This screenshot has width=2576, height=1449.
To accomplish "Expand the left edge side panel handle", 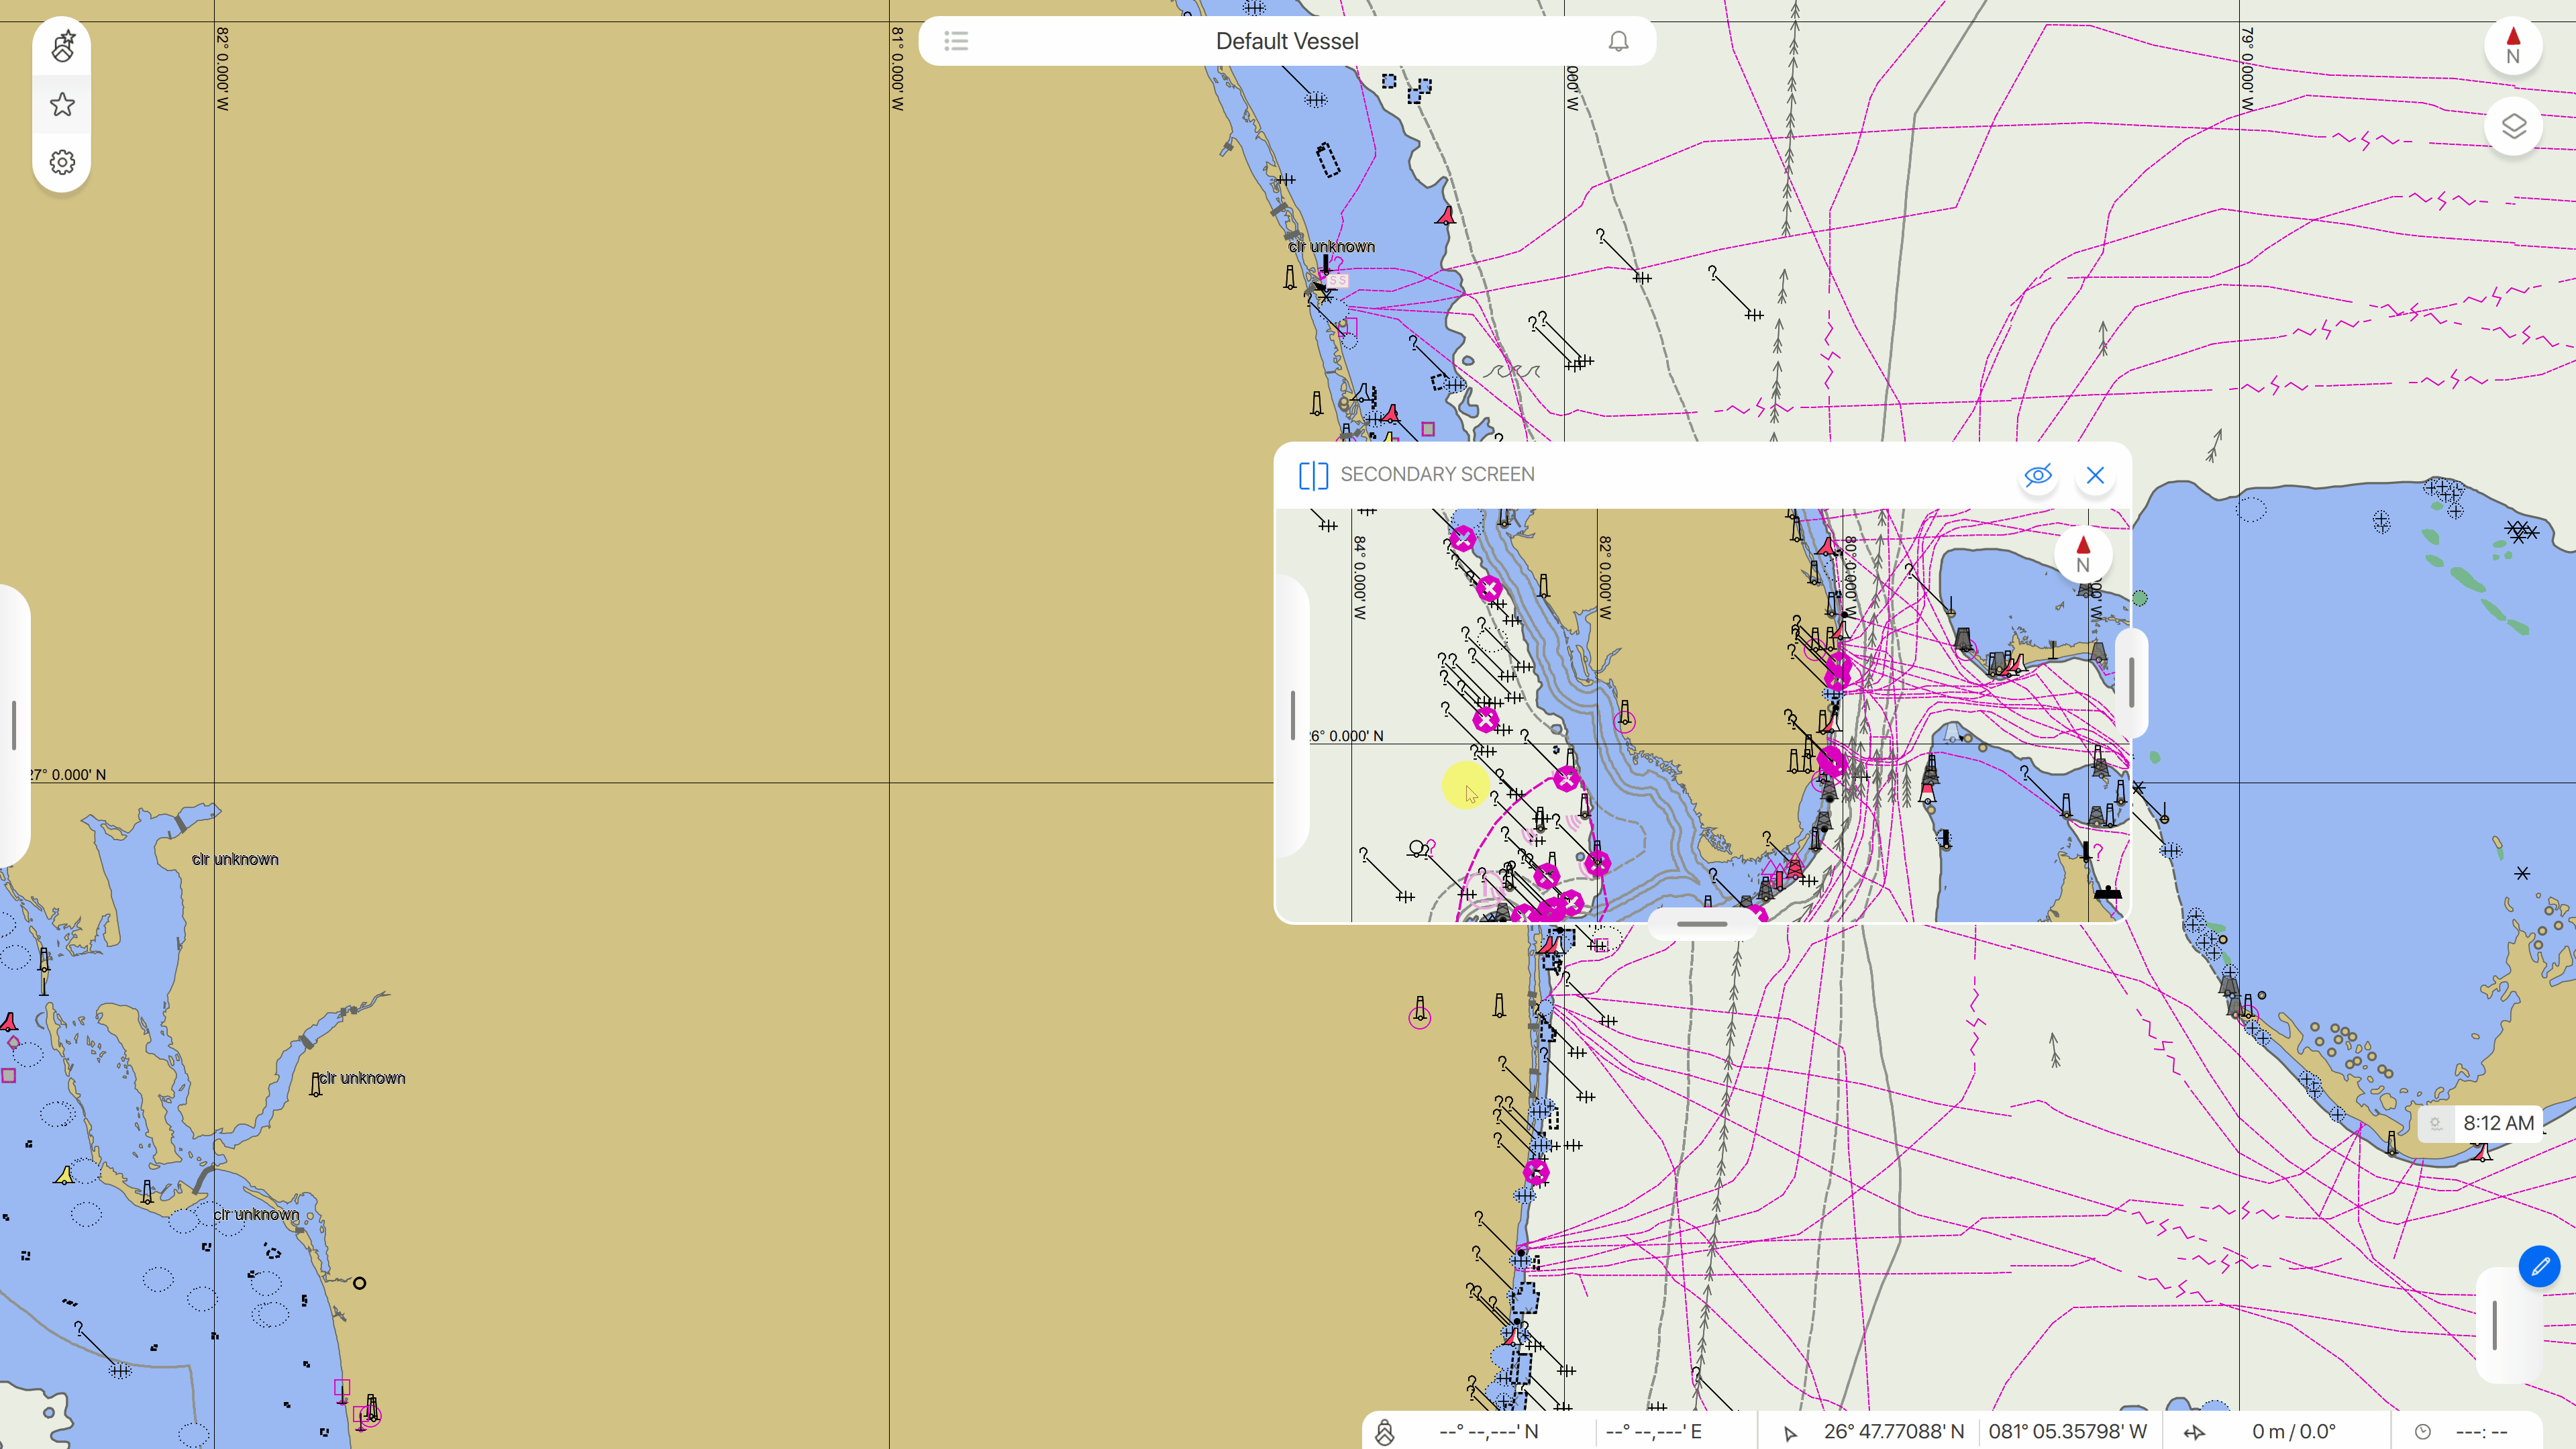I will (14, 725).
